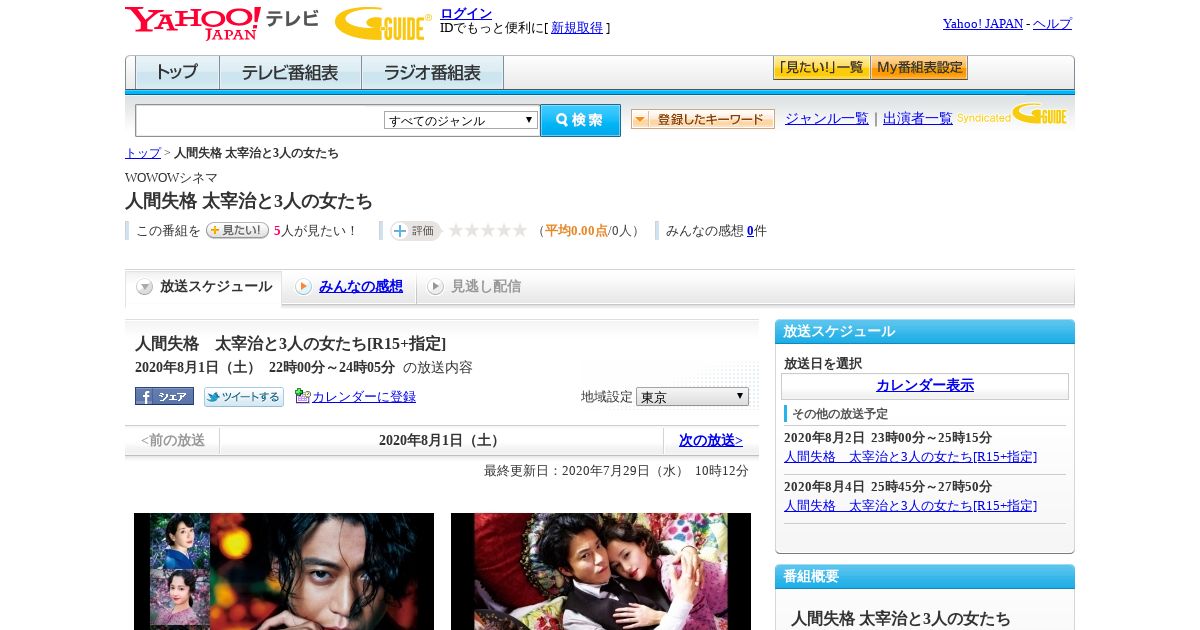Open the 地域設定 東京 region dropdown
Image resolution: width=1200 pixels, height=630 pixels.
click(x=692, y=397)
